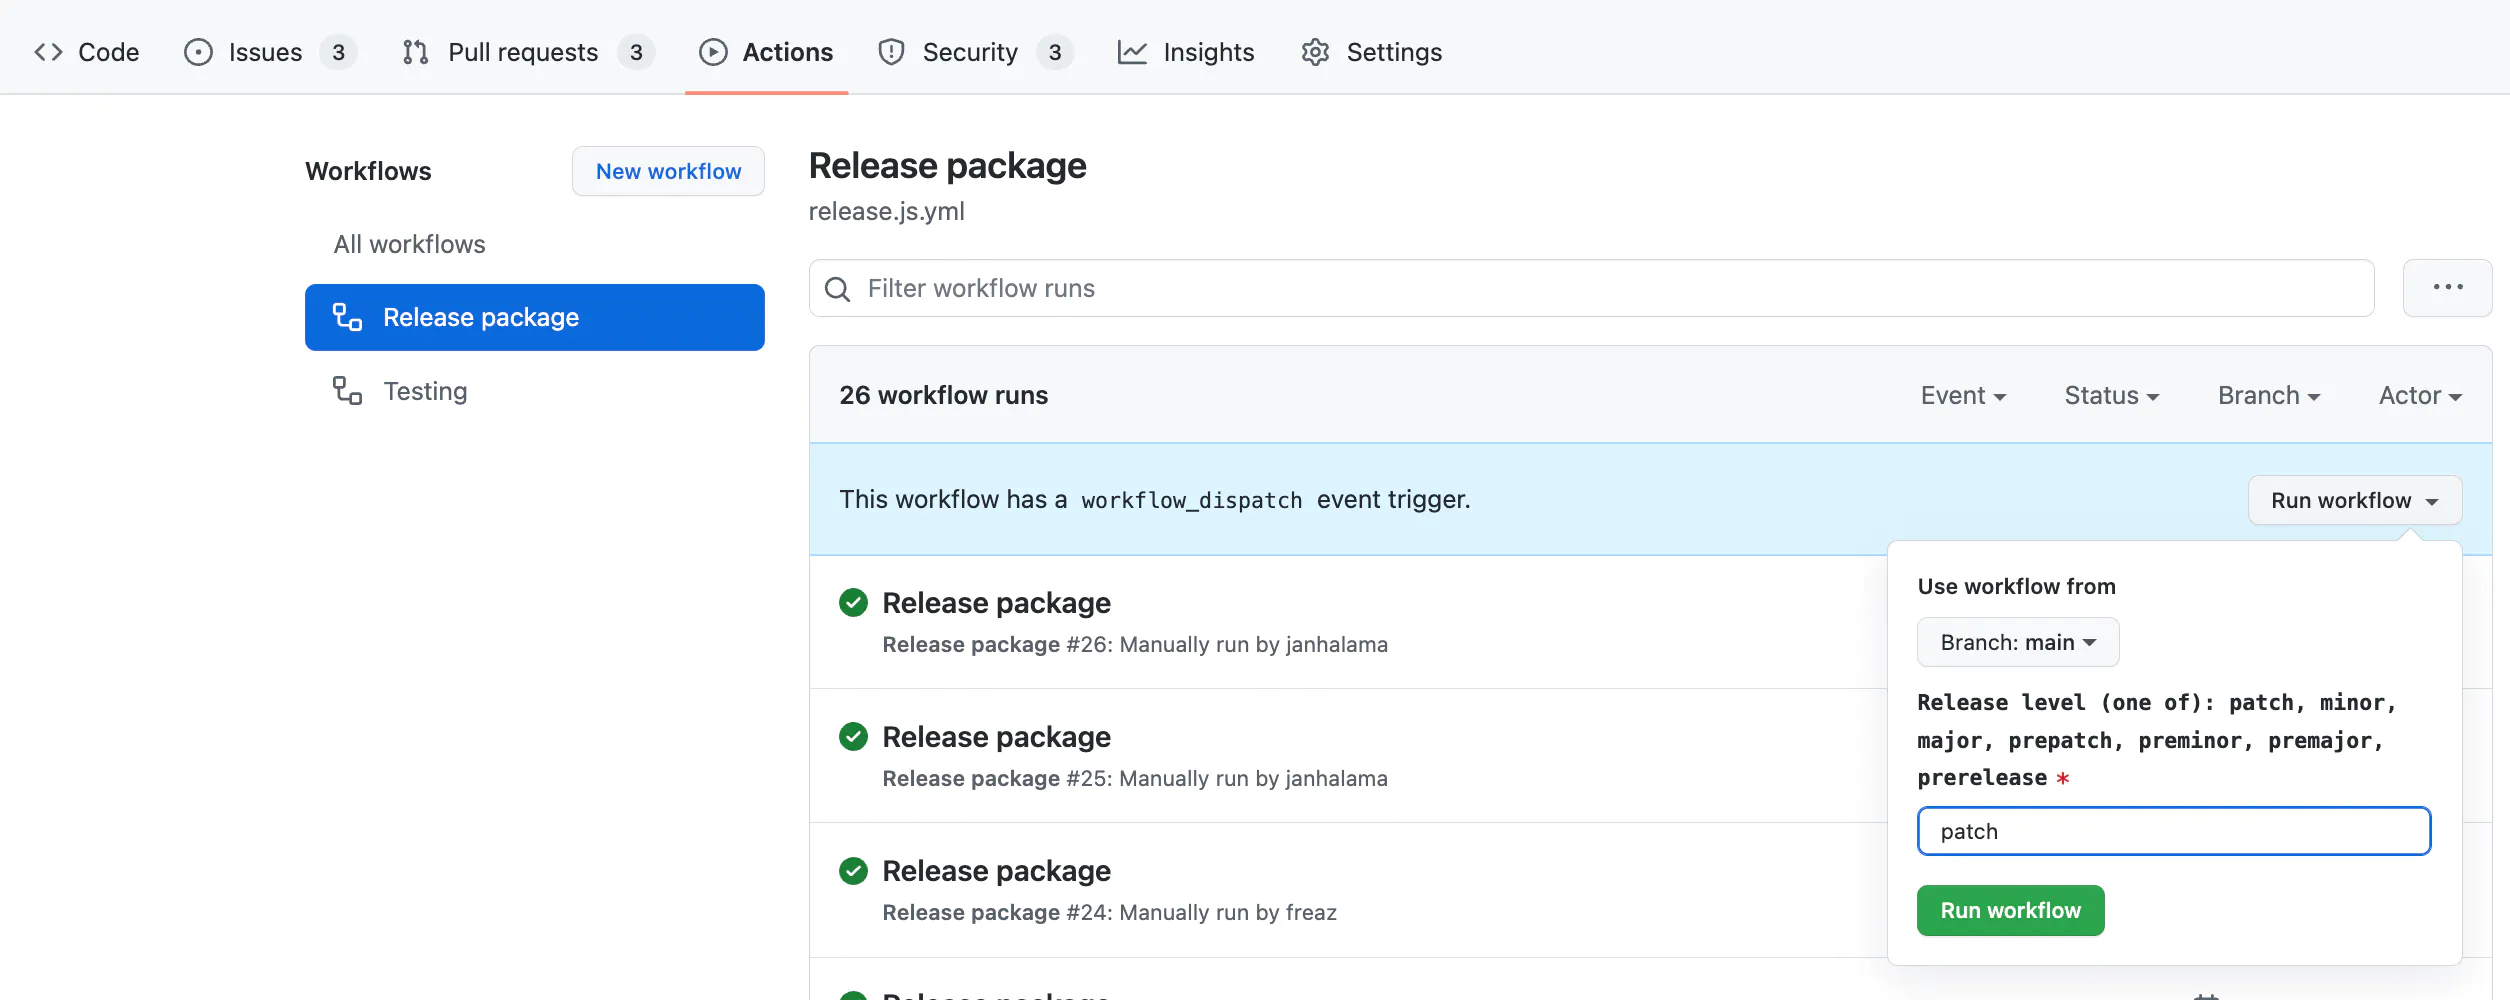Expand the Branch filter dropdown
Screen dimensions: 2510x1000
click(x=2269, y=395)
